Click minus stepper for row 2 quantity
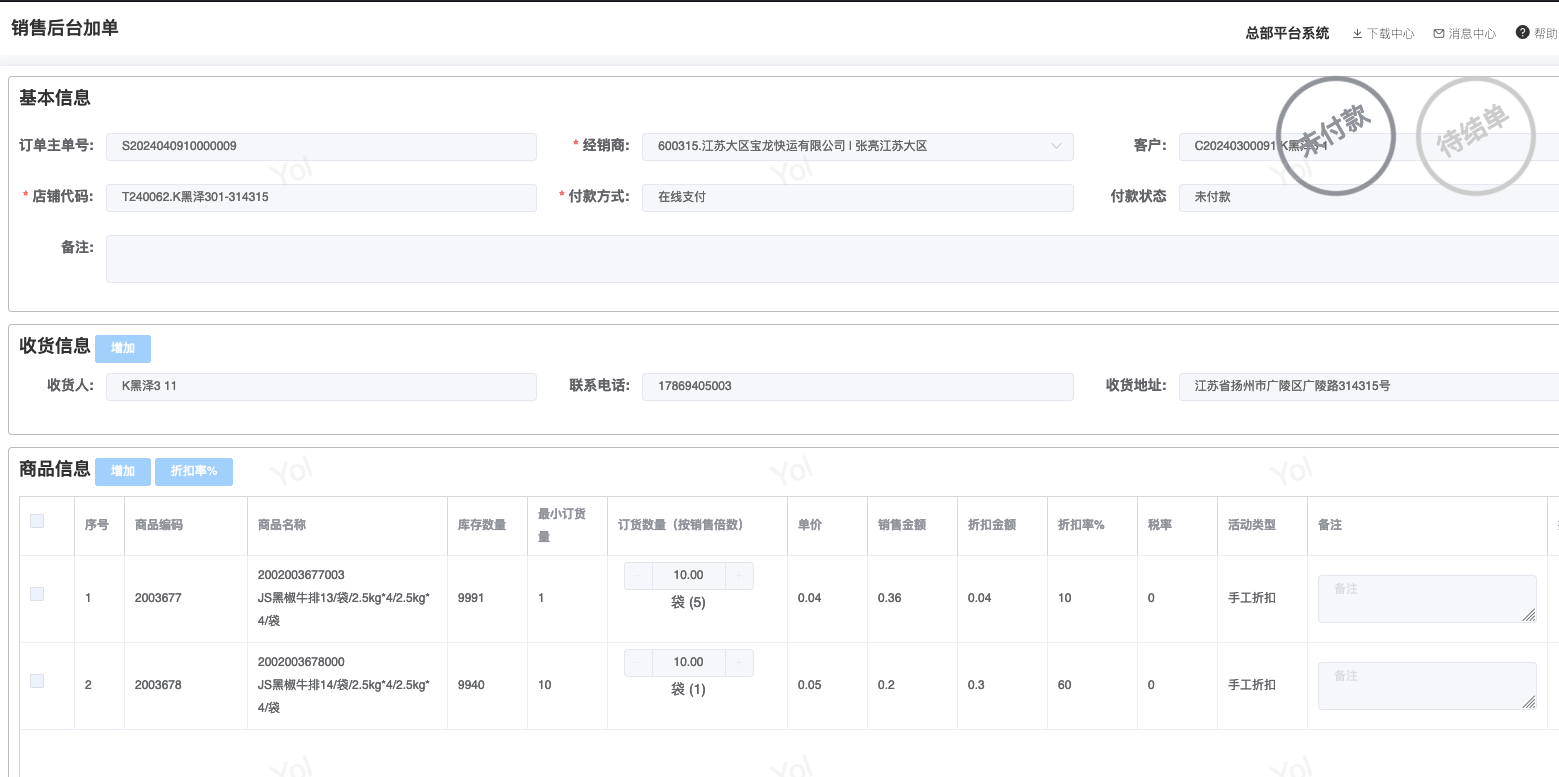Image resolution: width=1559 pixels, height=777 pixels. click(638, 663)
